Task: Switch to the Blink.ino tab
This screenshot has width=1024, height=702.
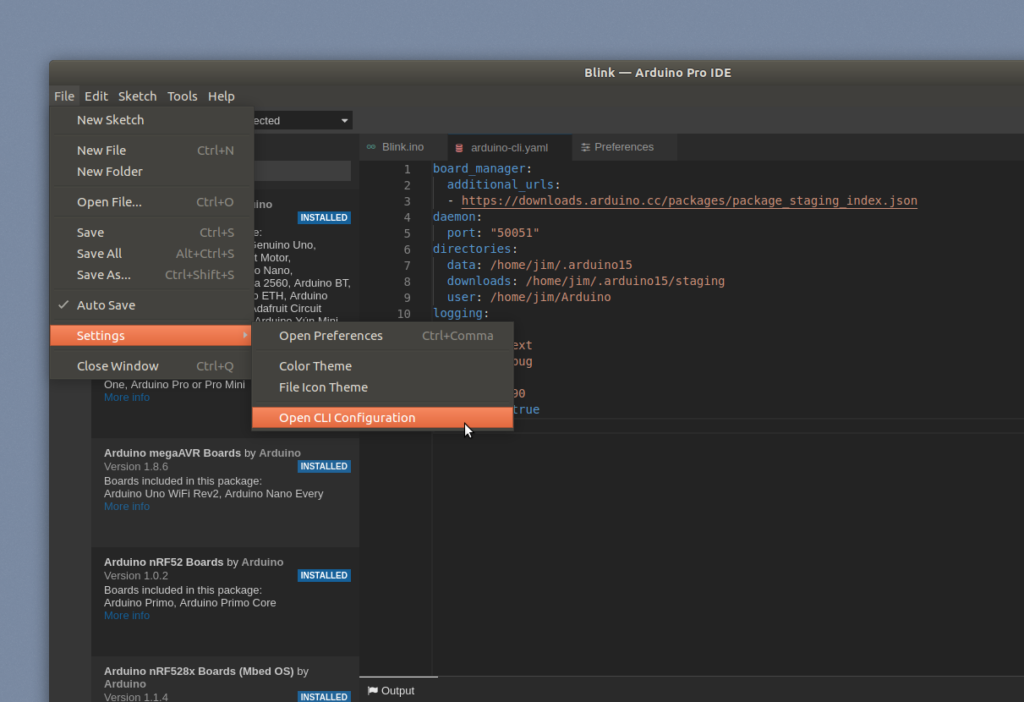Action: coord(403,147)
